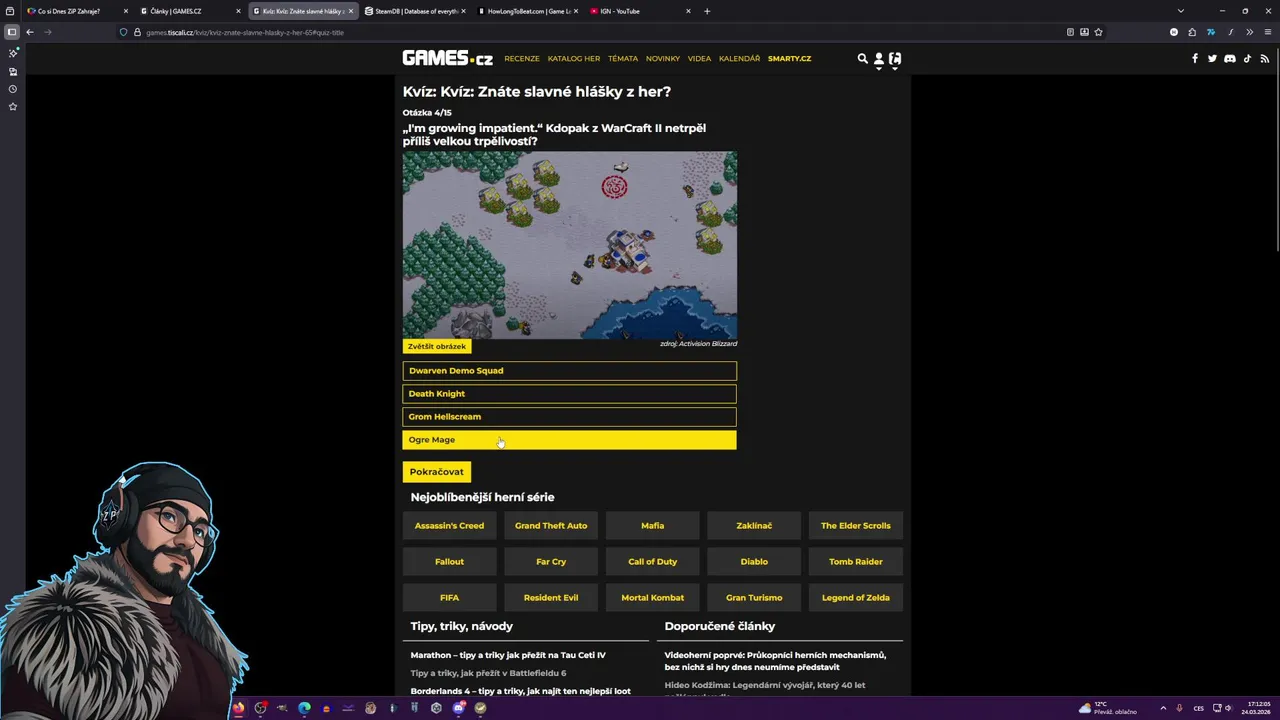
Task: Open the RSS feed icon
Action: [1264, 59]
